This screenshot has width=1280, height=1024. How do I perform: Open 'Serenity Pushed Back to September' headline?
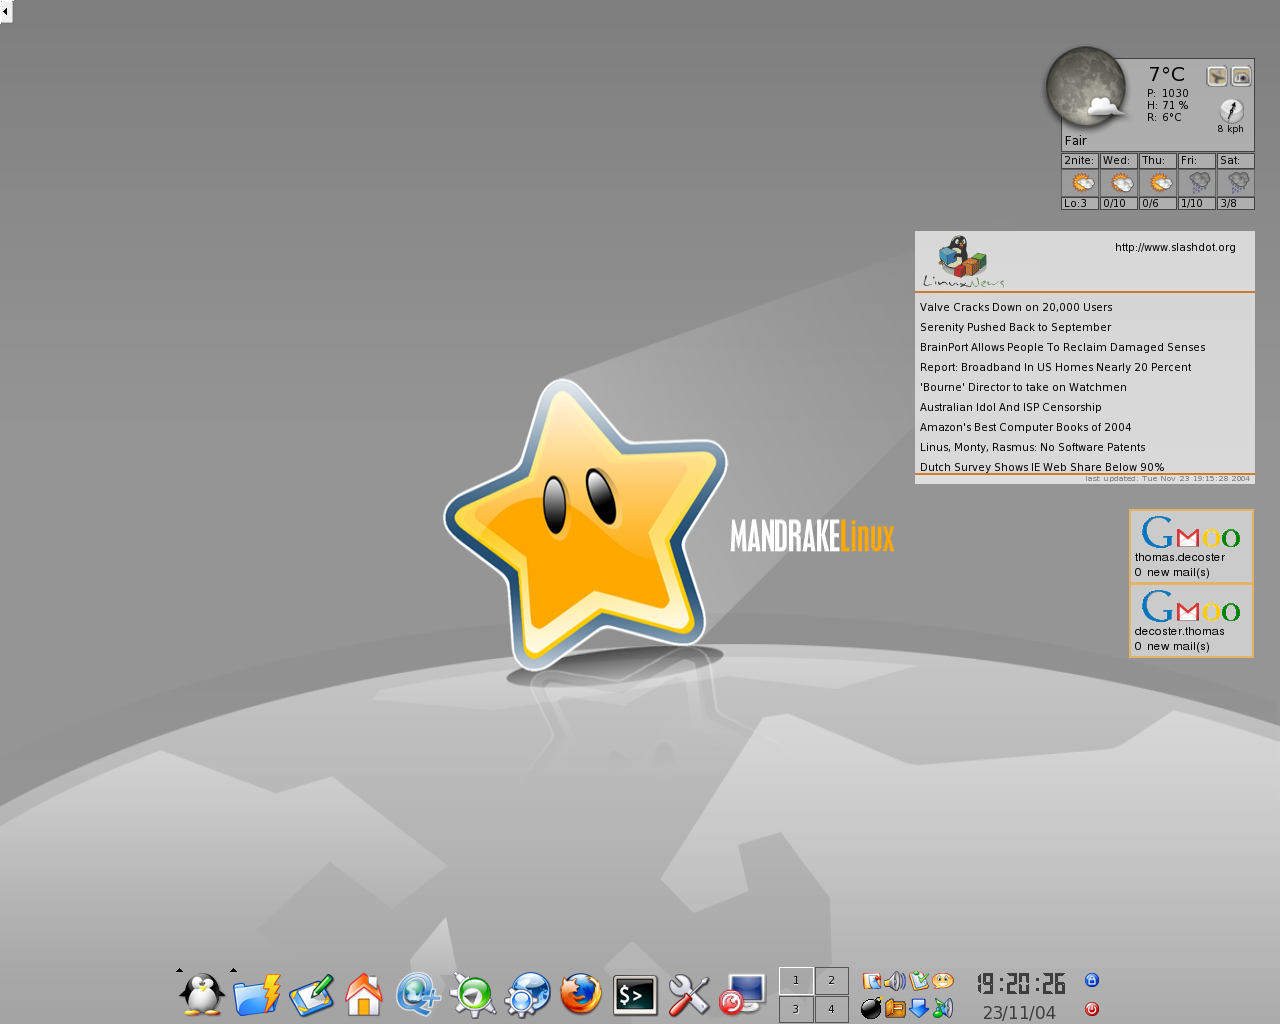point(1015,327)
